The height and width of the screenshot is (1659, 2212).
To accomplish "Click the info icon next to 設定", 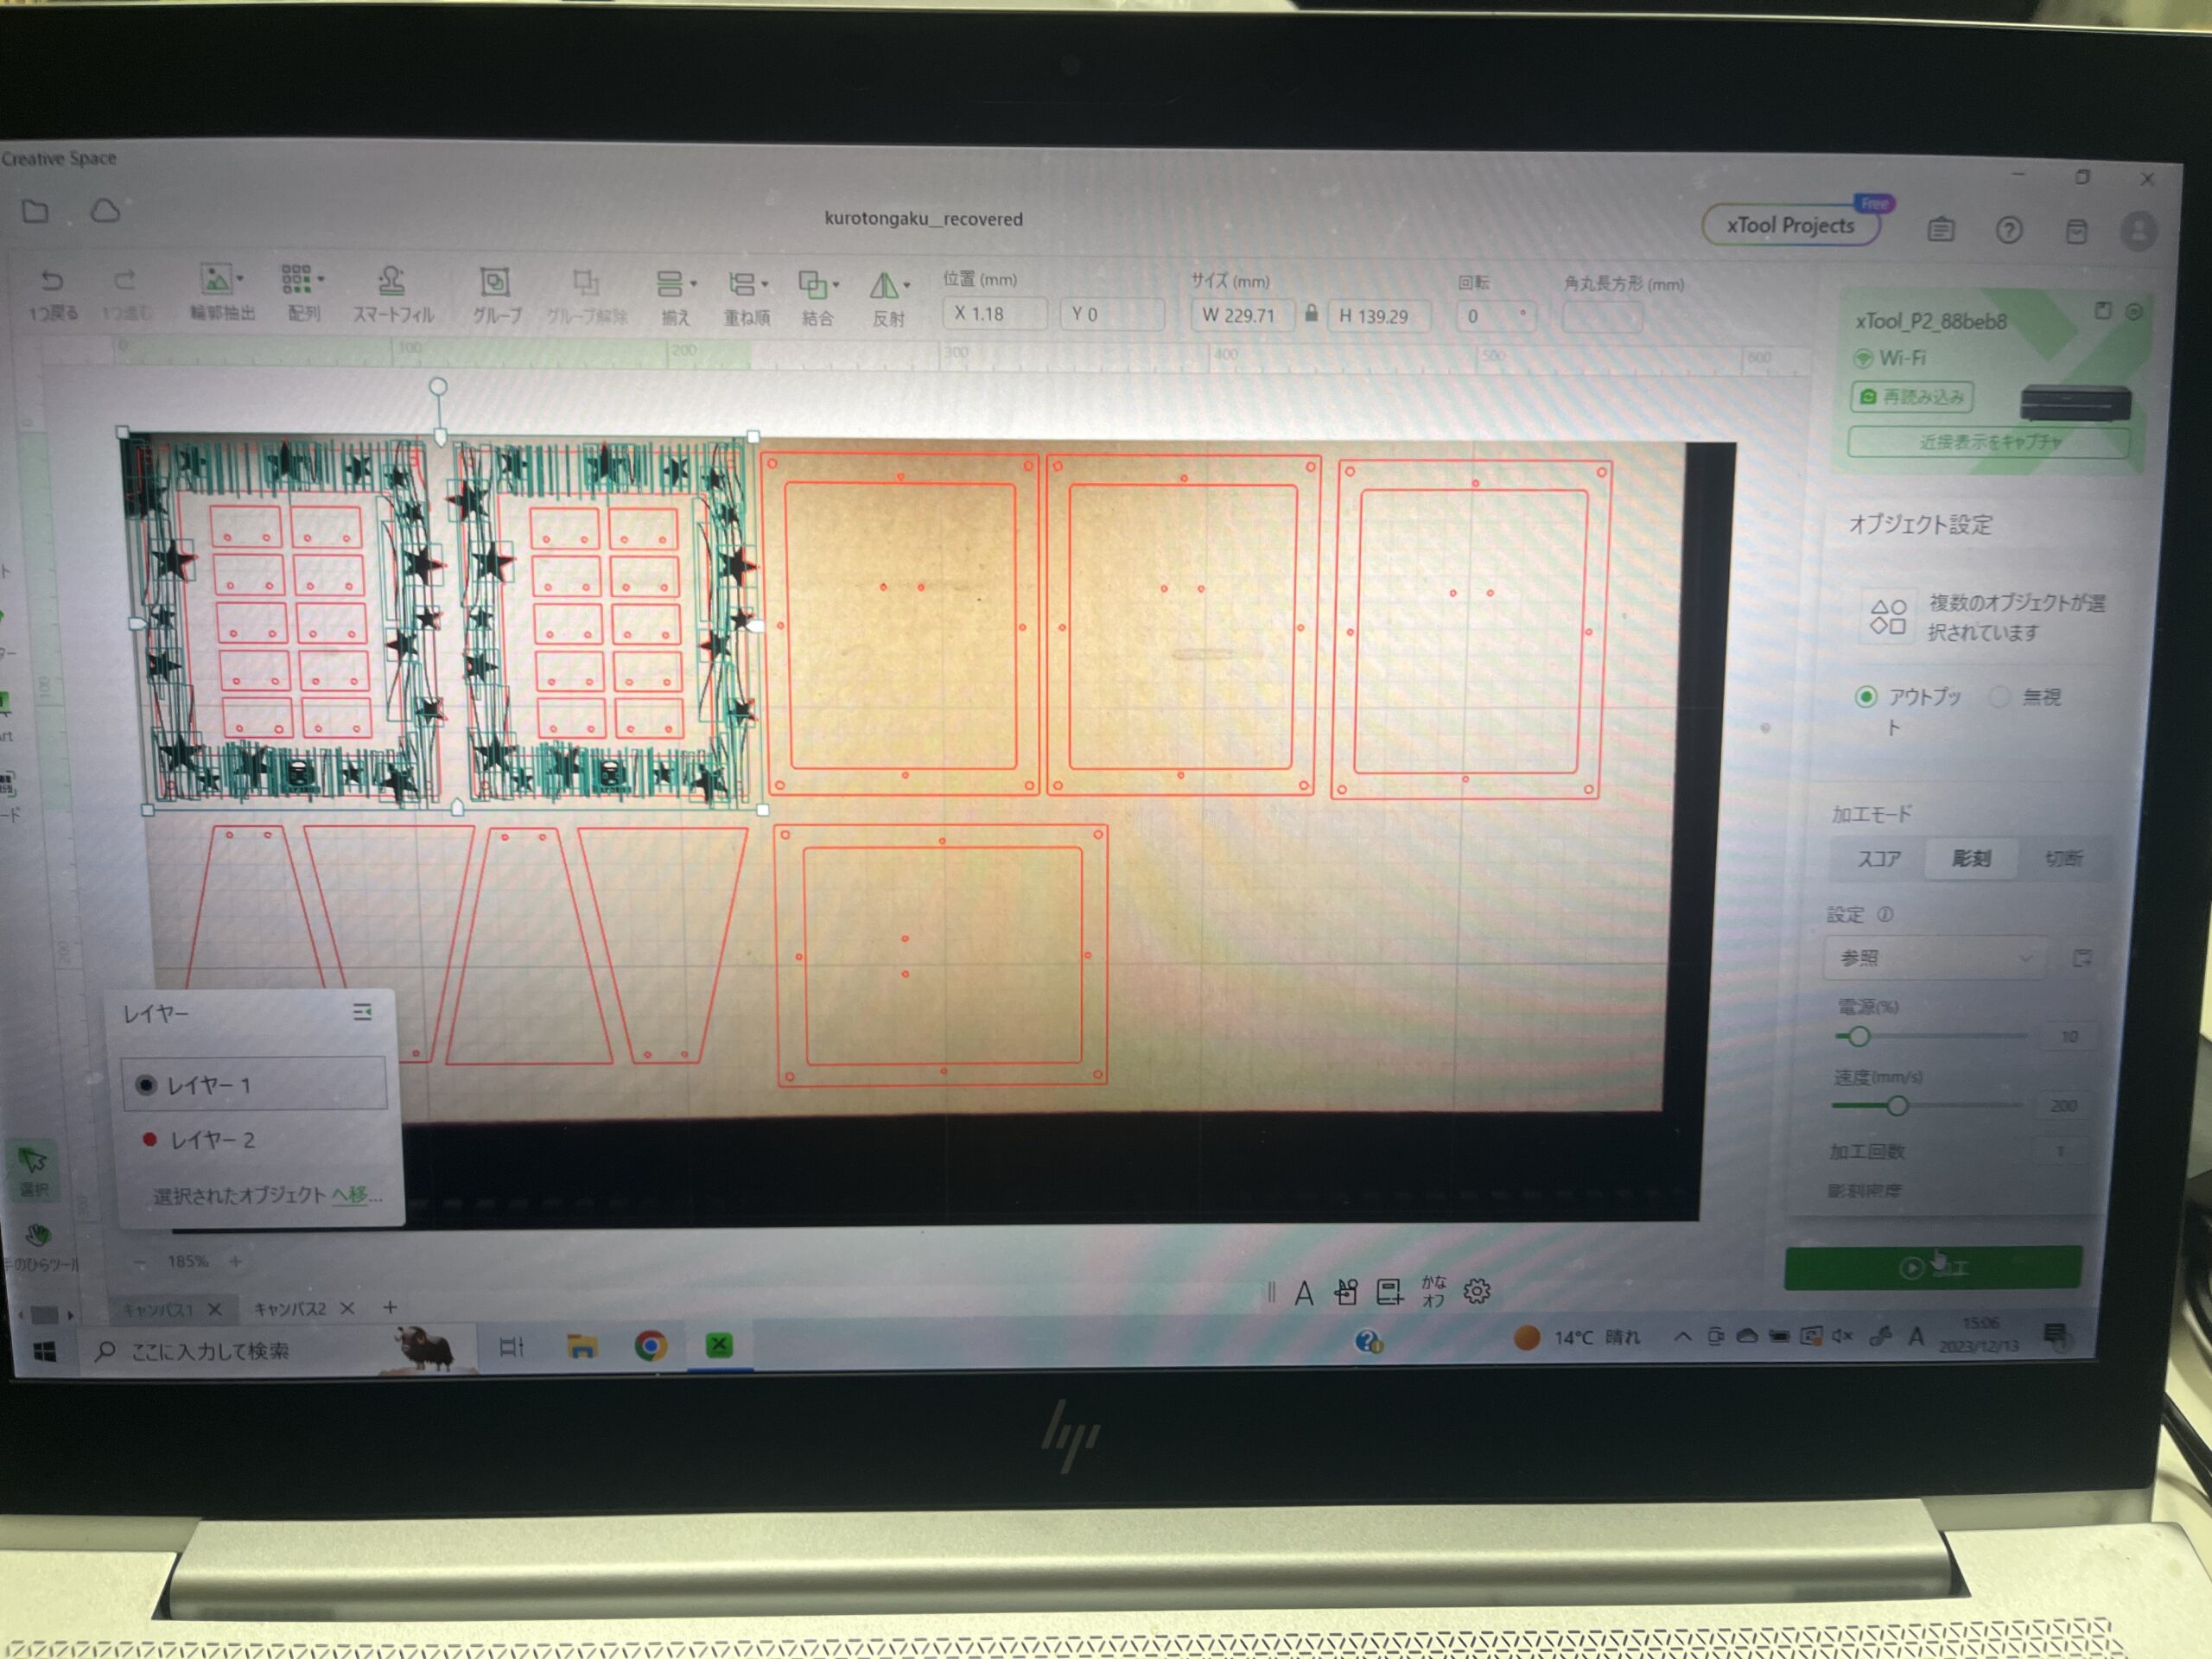I will [x=1885, y=914].
